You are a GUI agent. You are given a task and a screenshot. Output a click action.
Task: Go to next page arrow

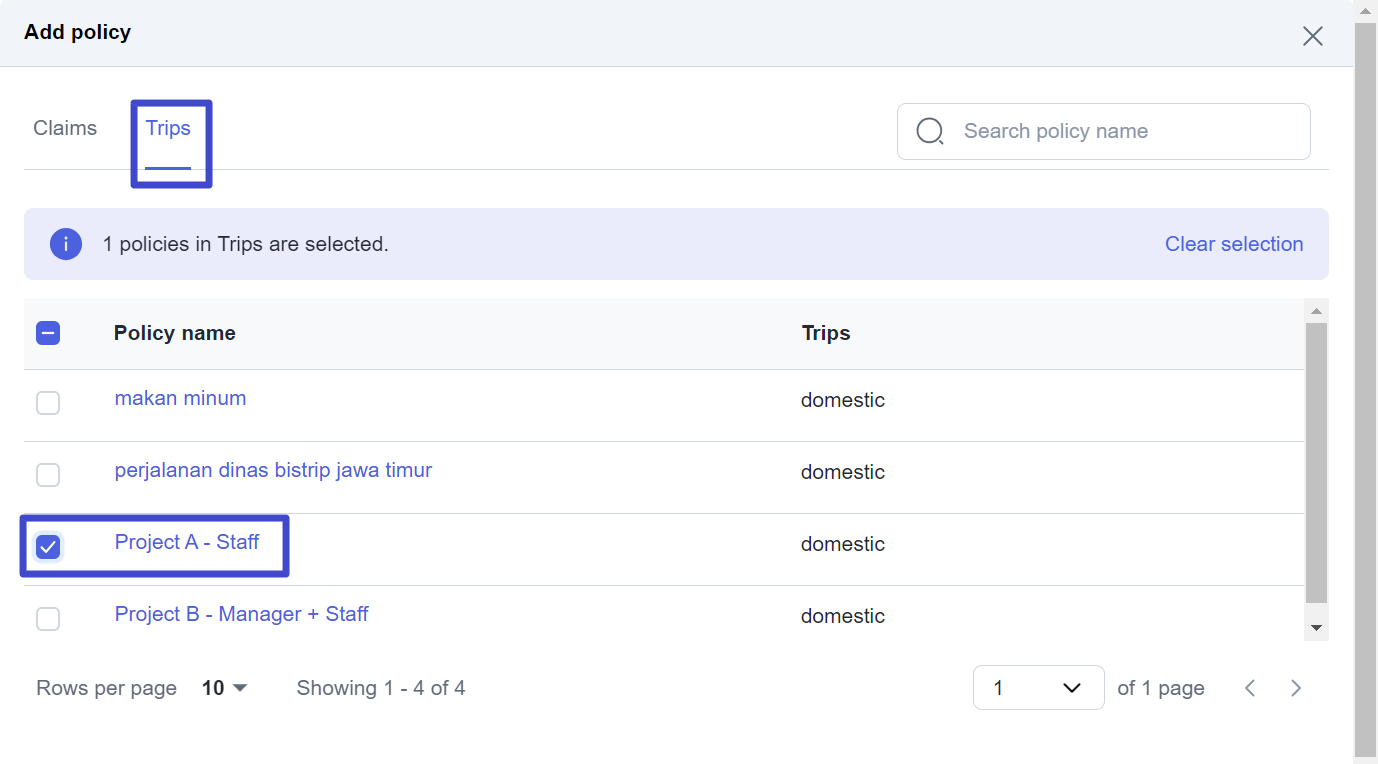1296,688
